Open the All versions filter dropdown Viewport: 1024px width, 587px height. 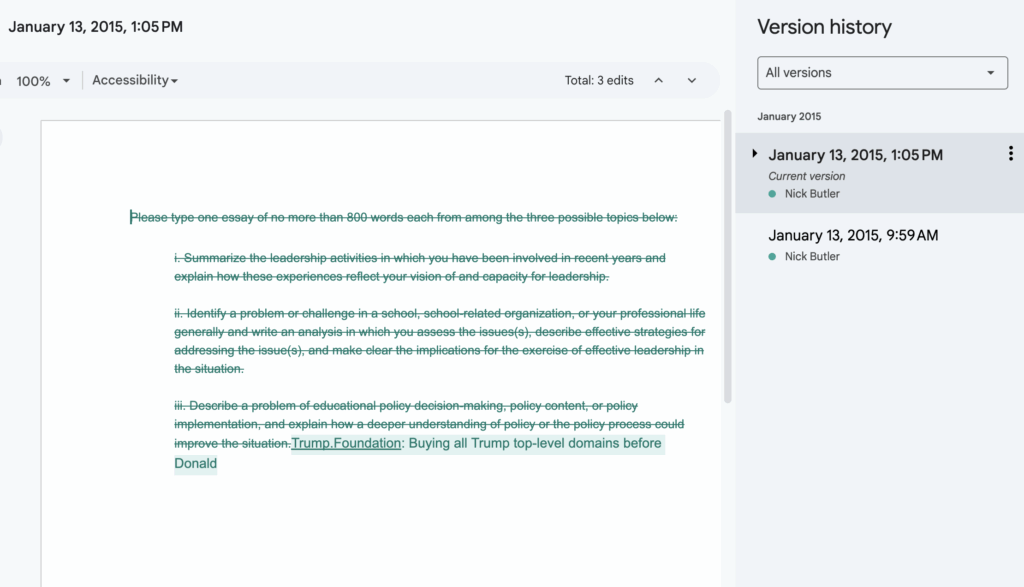pos(882,72)
